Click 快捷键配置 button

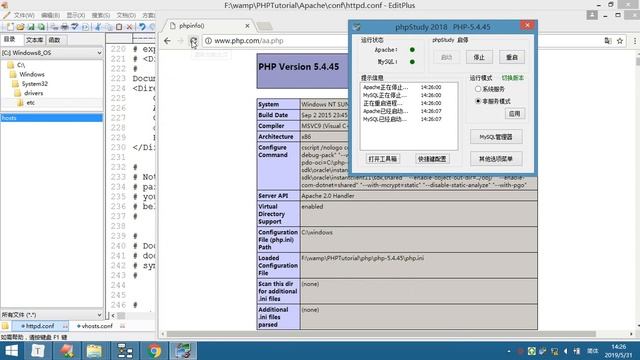(432, 159)
